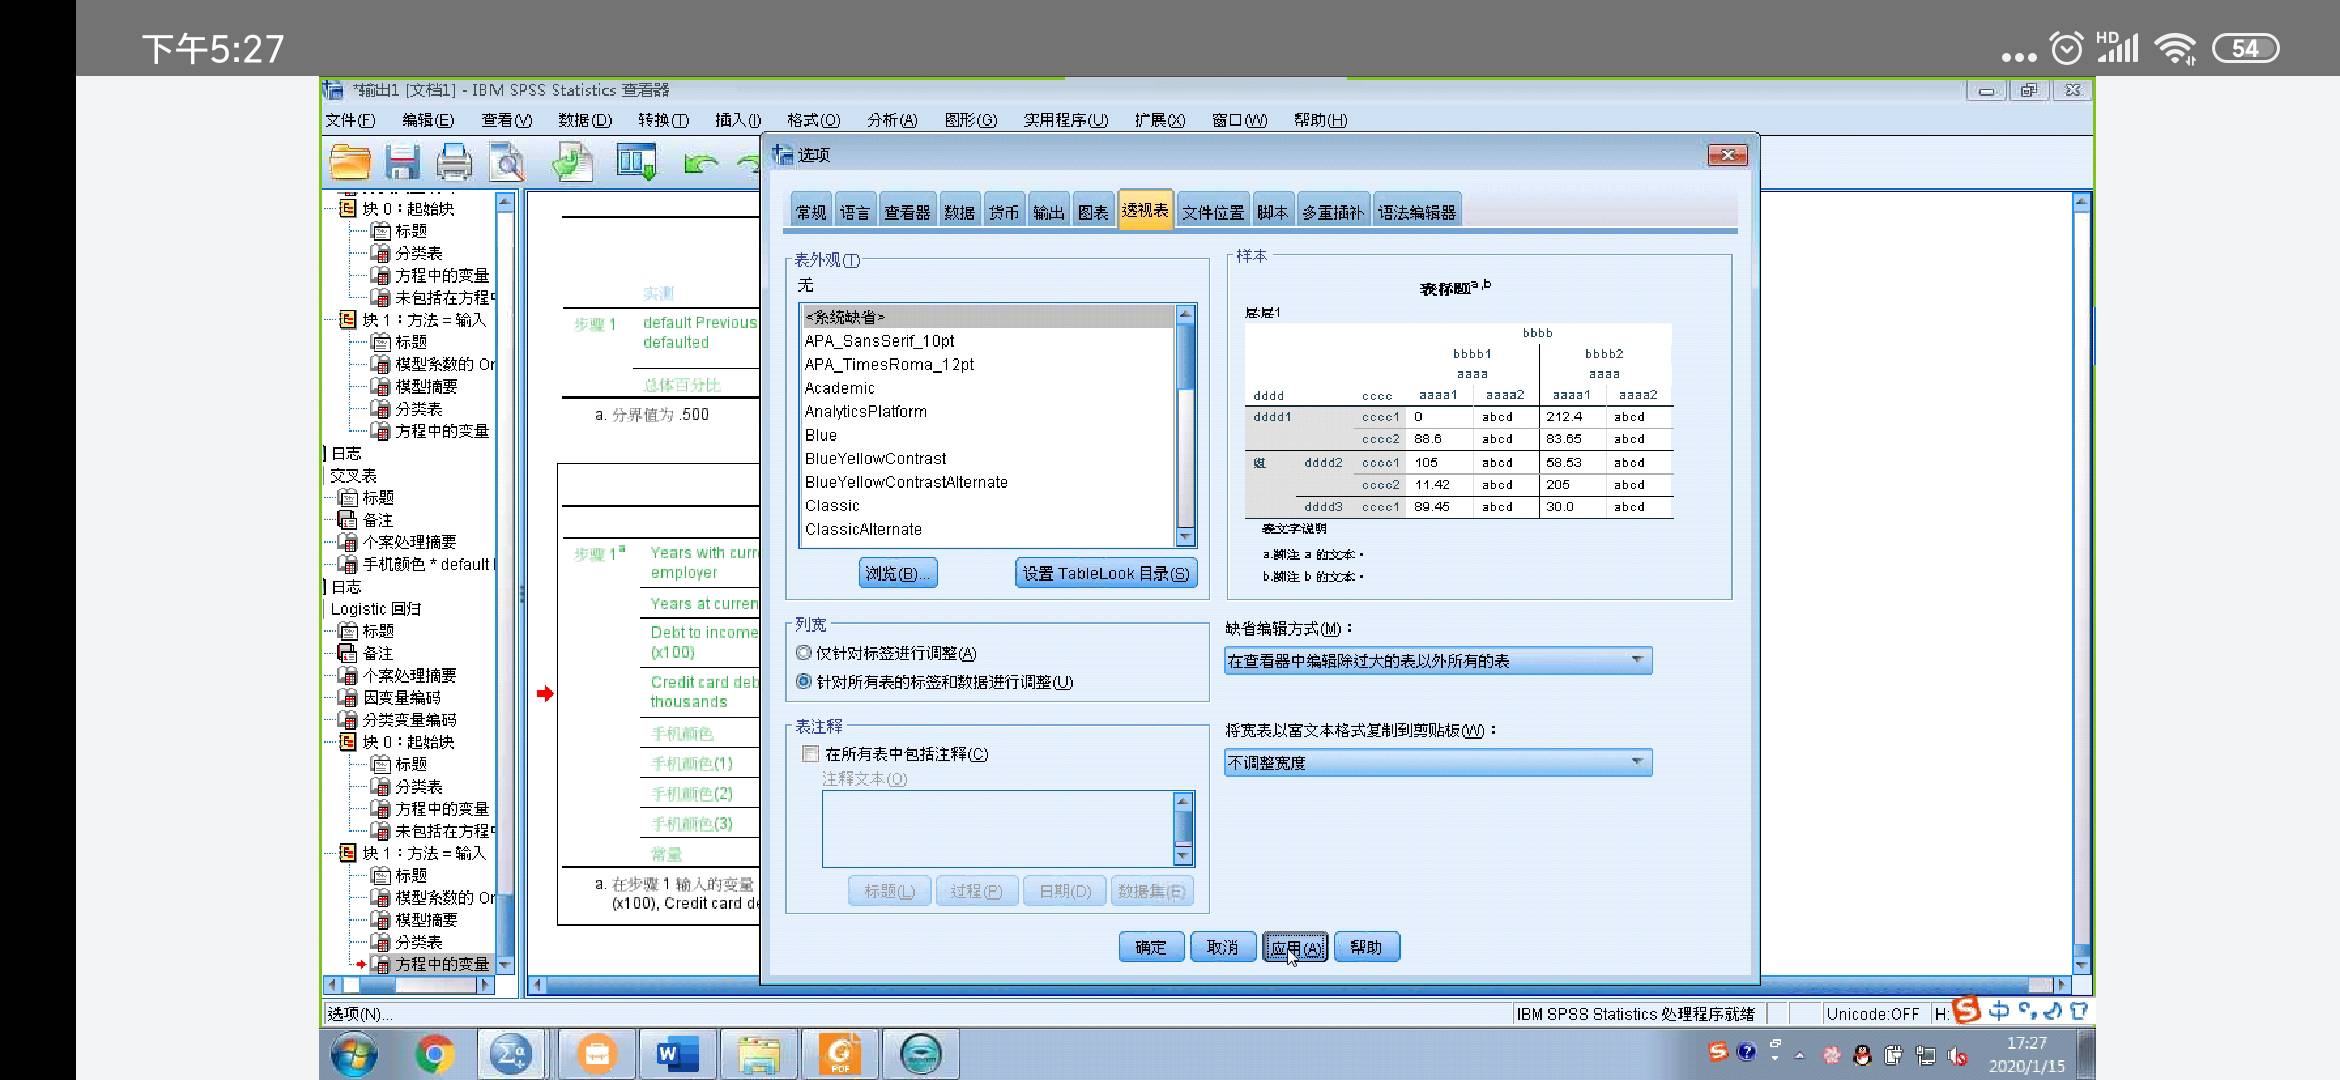
Task: Click the Export output toolbar icon
Action: (x=573, y=162)
